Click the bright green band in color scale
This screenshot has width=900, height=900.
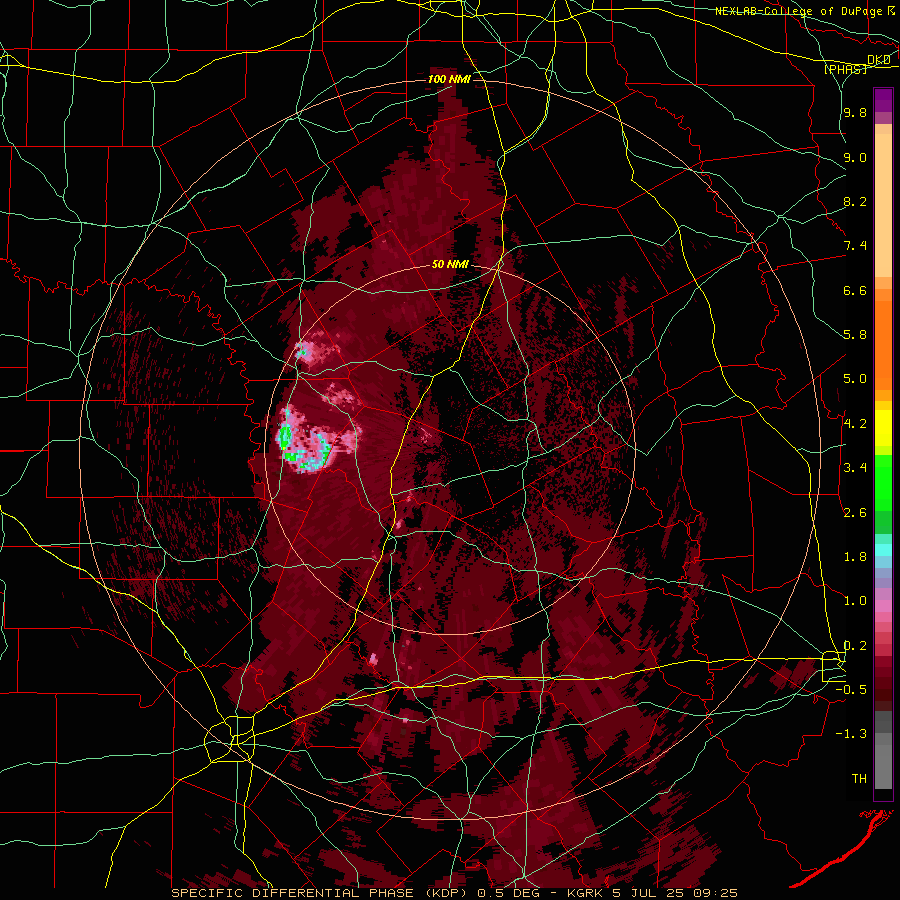pyautogui.click(x=883, y=482)
